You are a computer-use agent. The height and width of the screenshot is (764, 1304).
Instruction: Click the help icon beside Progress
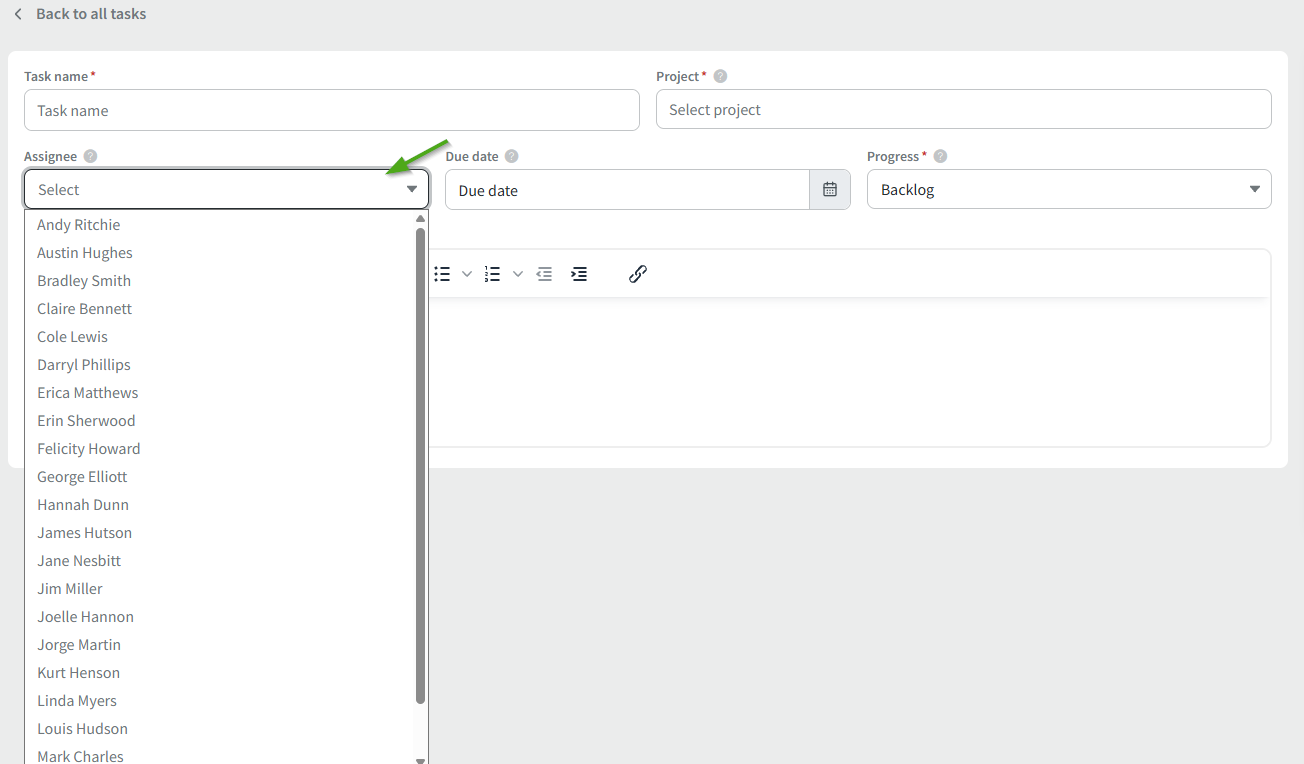pos(940,156)
